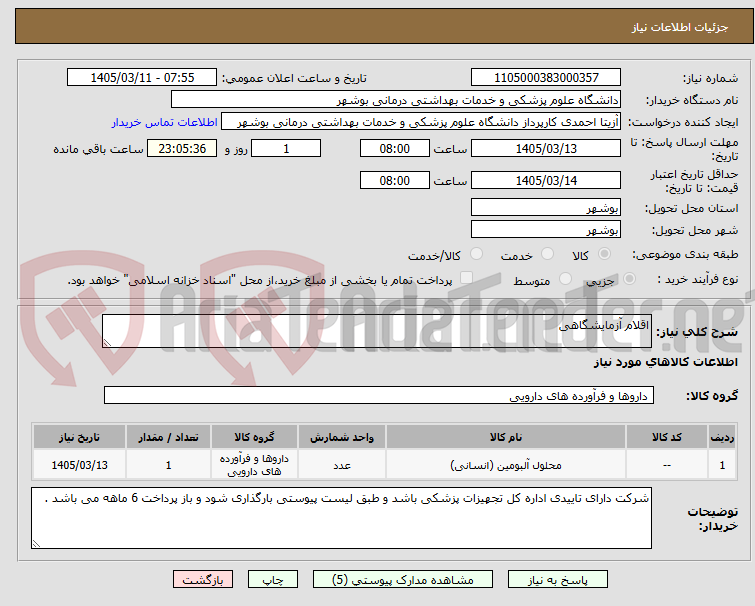Screen dimensions: 755x606
Task: Click the گروه کالا field داروها و فرآورده های دارویی
Action: 378,395
